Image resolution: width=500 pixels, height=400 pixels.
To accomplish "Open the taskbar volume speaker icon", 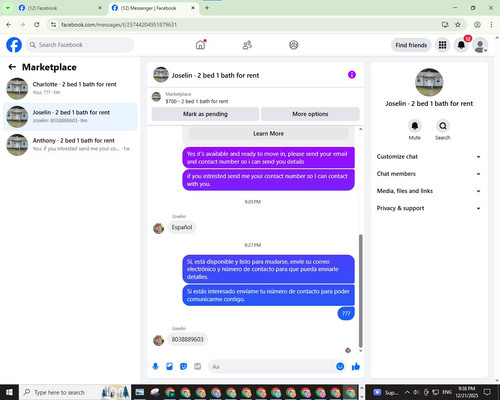I will point(416,392).
